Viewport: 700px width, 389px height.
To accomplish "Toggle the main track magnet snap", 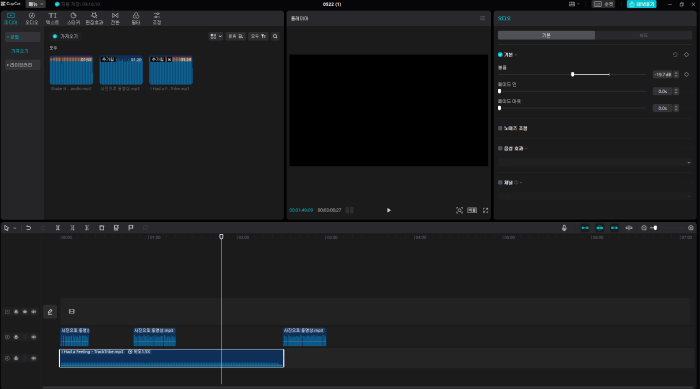I will coord(585,228).
